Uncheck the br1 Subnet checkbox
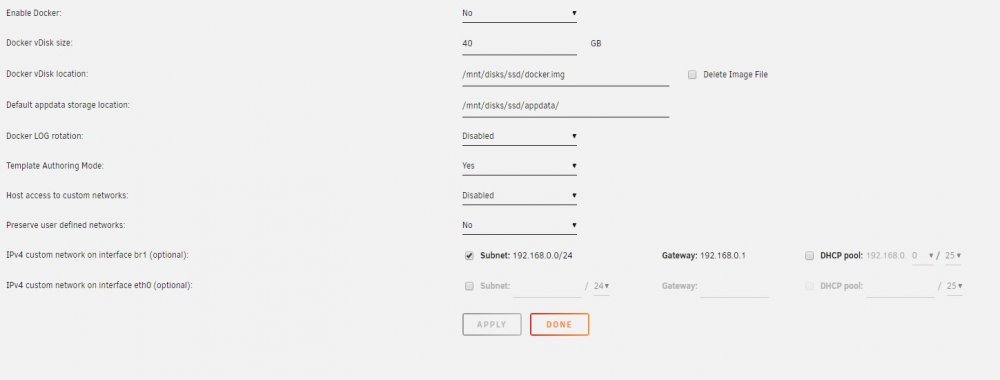The height and width of the screenshot is (380, 1000). [x=469, y=256]
